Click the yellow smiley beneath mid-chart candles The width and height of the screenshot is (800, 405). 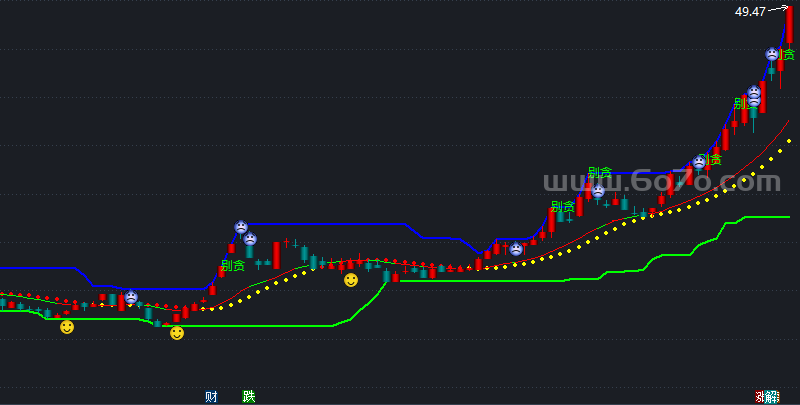point(351,280)
